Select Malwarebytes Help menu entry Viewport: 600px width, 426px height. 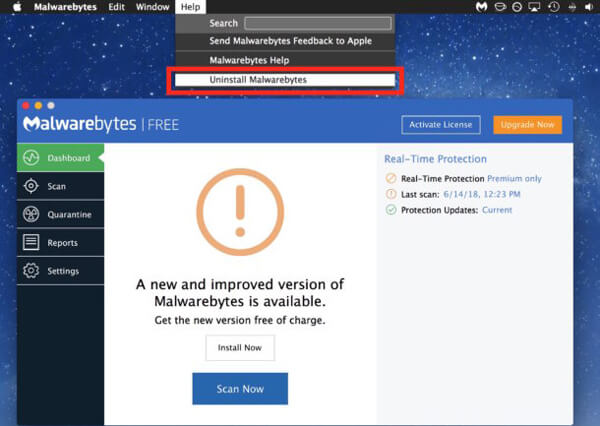point(247,60)
